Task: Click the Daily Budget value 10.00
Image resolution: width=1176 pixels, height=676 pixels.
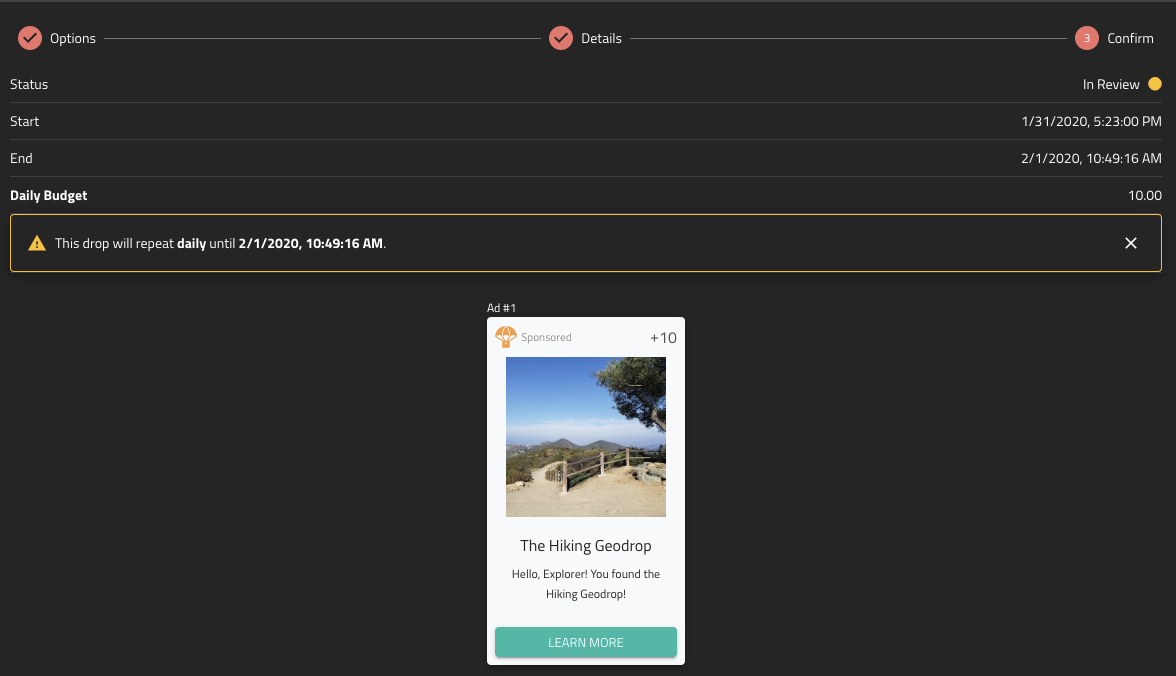Action: pos(1144,195)
